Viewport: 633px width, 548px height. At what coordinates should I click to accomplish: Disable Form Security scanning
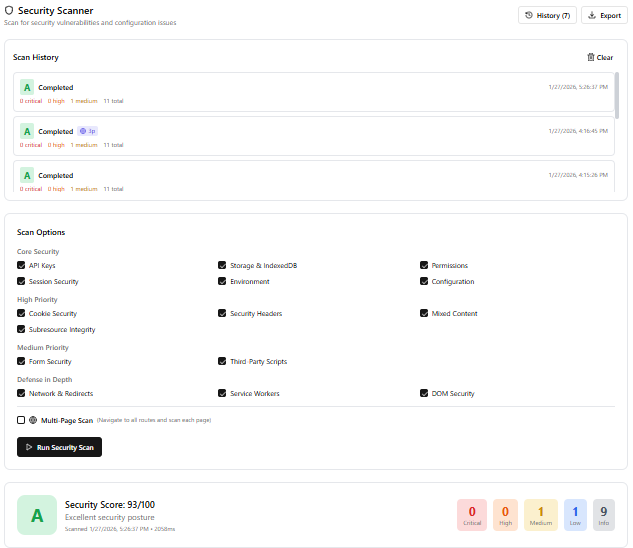tap(21, 361)
